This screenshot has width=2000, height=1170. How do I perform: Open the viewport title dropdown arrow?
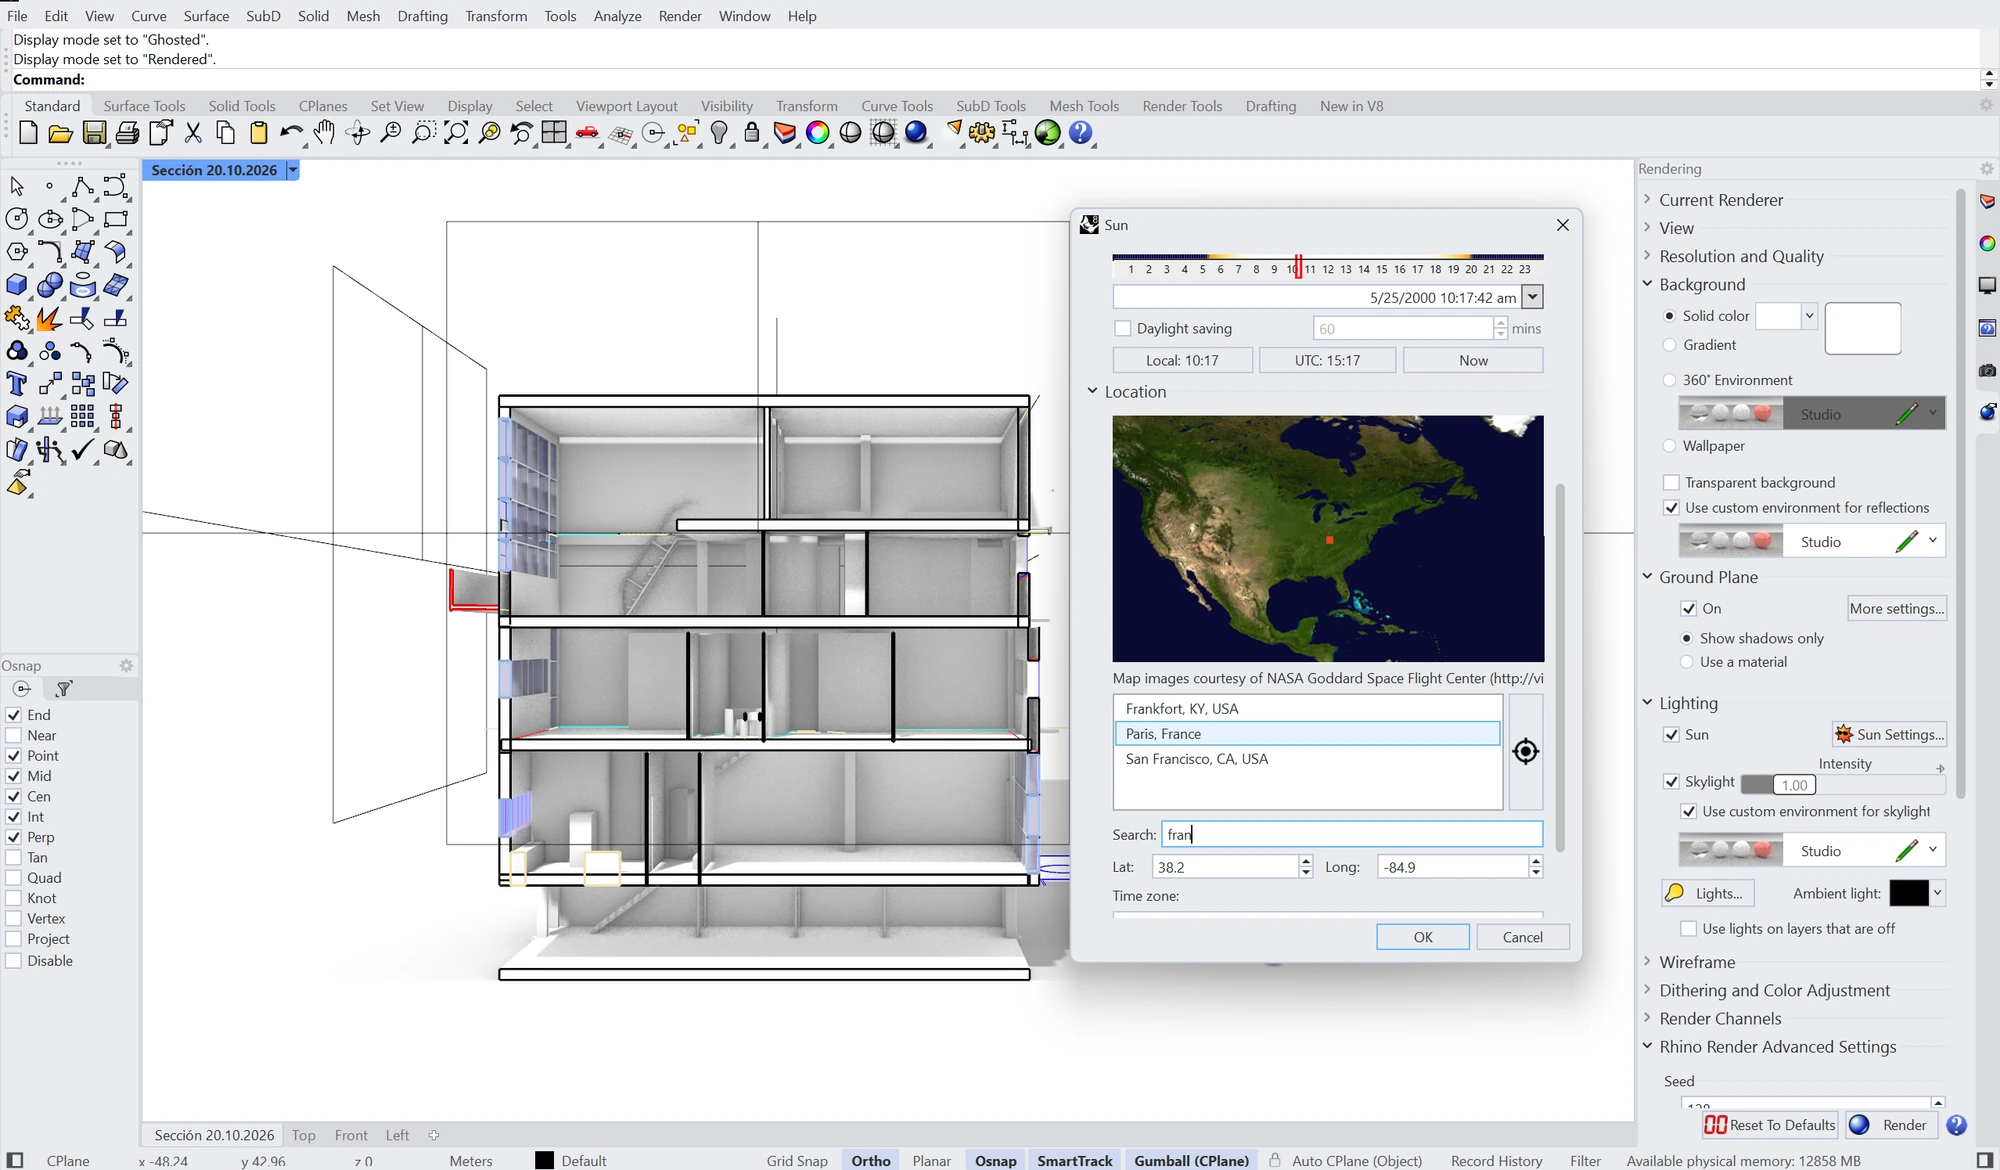[293, 170]
